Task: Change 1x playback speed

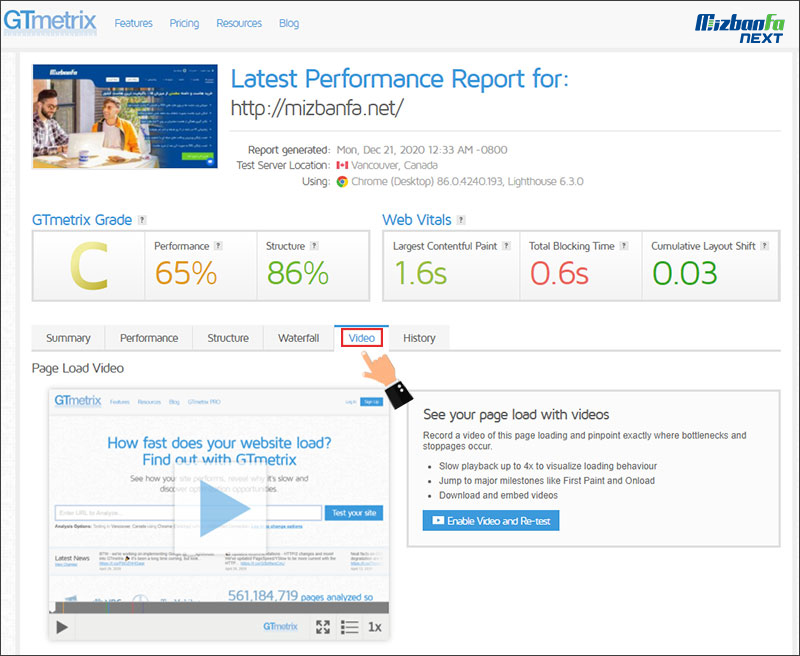Action: [375, 627]
